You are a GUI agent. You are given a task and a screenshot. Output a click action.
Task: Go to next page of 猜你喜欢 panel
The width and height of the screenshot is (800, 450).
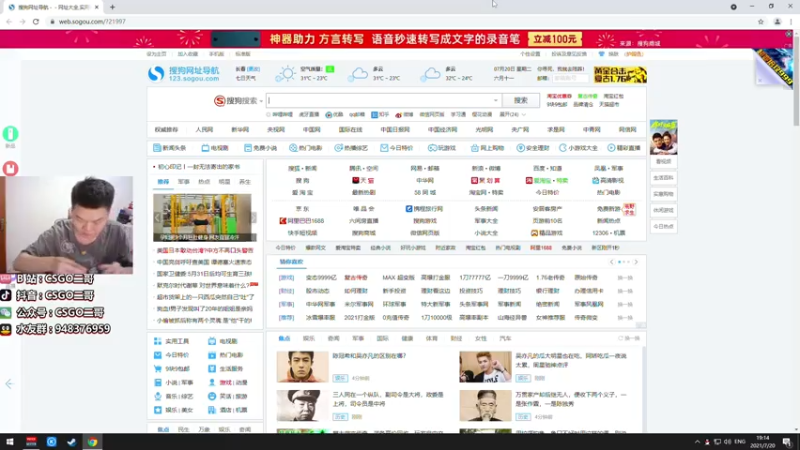pos(636,262)
